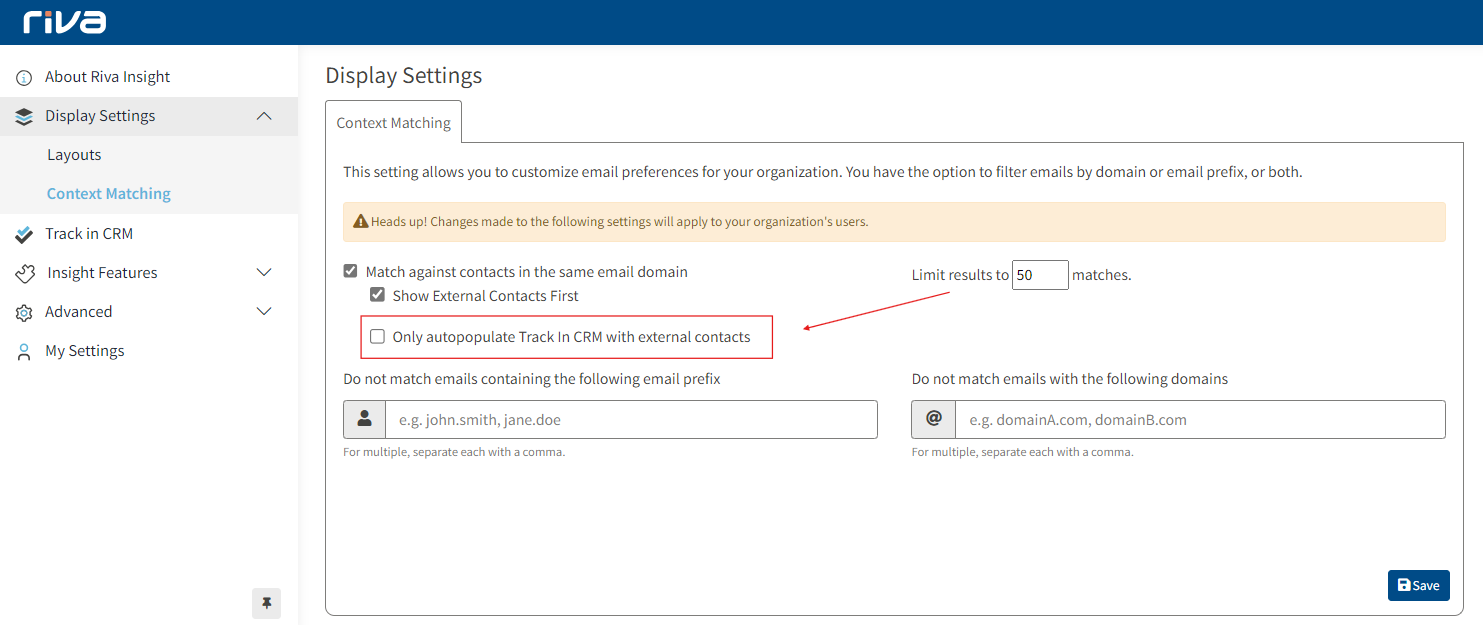The width and height of the screenshot is (1483, 625).
Task: Switch to the Context Matching tab
Action: 393,123
